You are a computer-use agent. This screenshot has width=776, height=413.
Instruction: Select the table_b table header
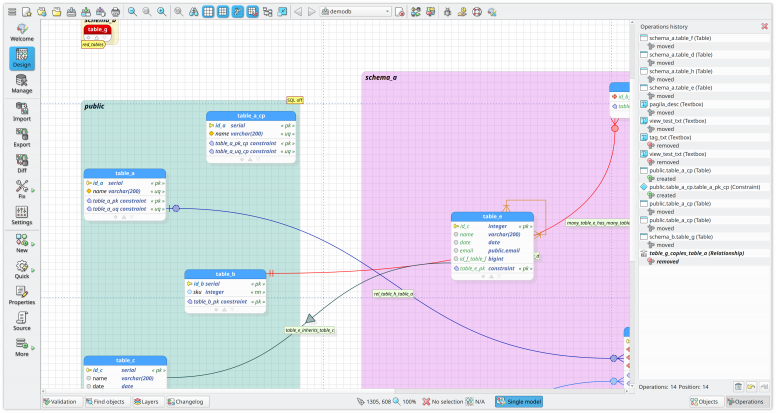(x=225, y=274)
